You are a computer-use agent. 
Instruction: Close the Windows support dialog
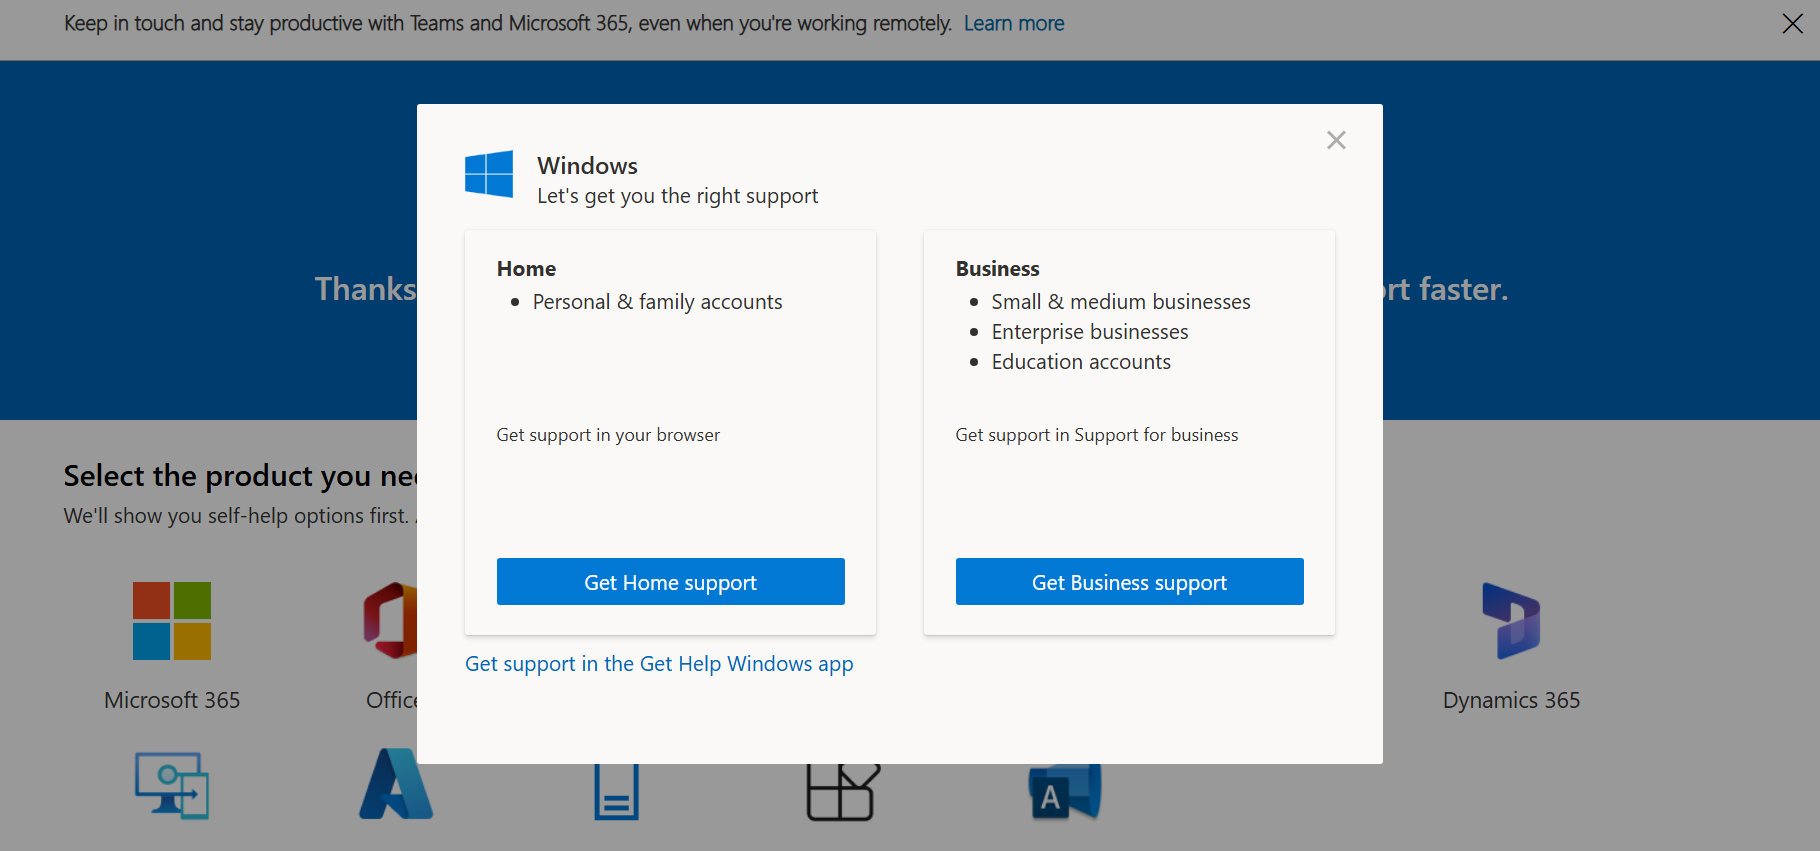pyautogui.click(x=1336, y=140)
